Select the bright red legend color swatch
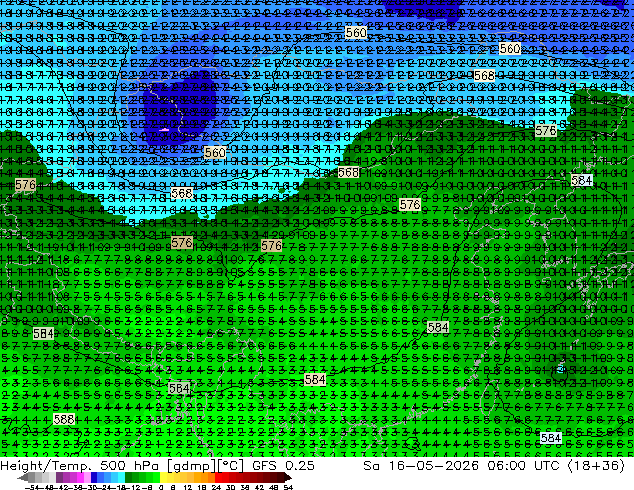 tap(218, 477)
